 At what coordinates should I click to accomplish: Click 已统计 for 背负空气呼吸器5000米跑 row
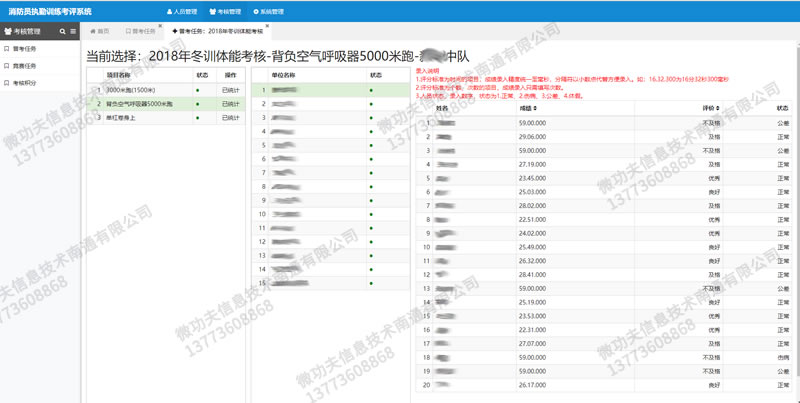(x=231, y=104)
